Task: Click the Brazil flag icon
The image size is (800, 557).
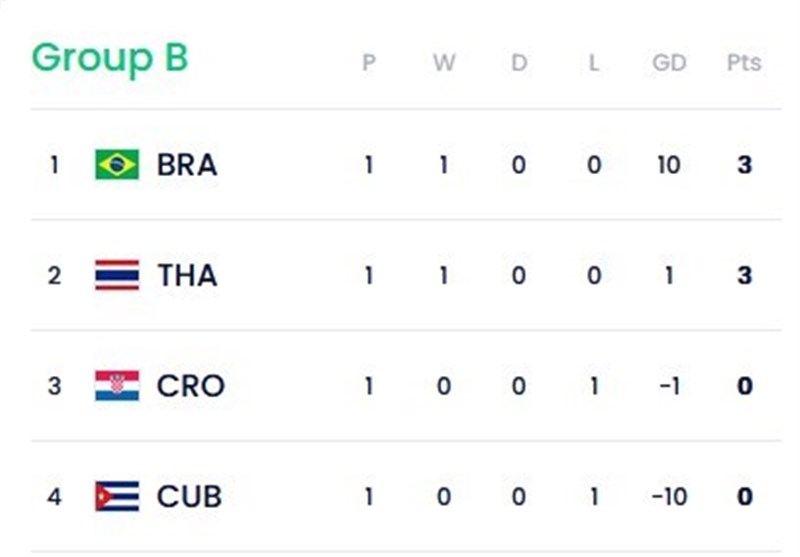Action: point(117,164)
